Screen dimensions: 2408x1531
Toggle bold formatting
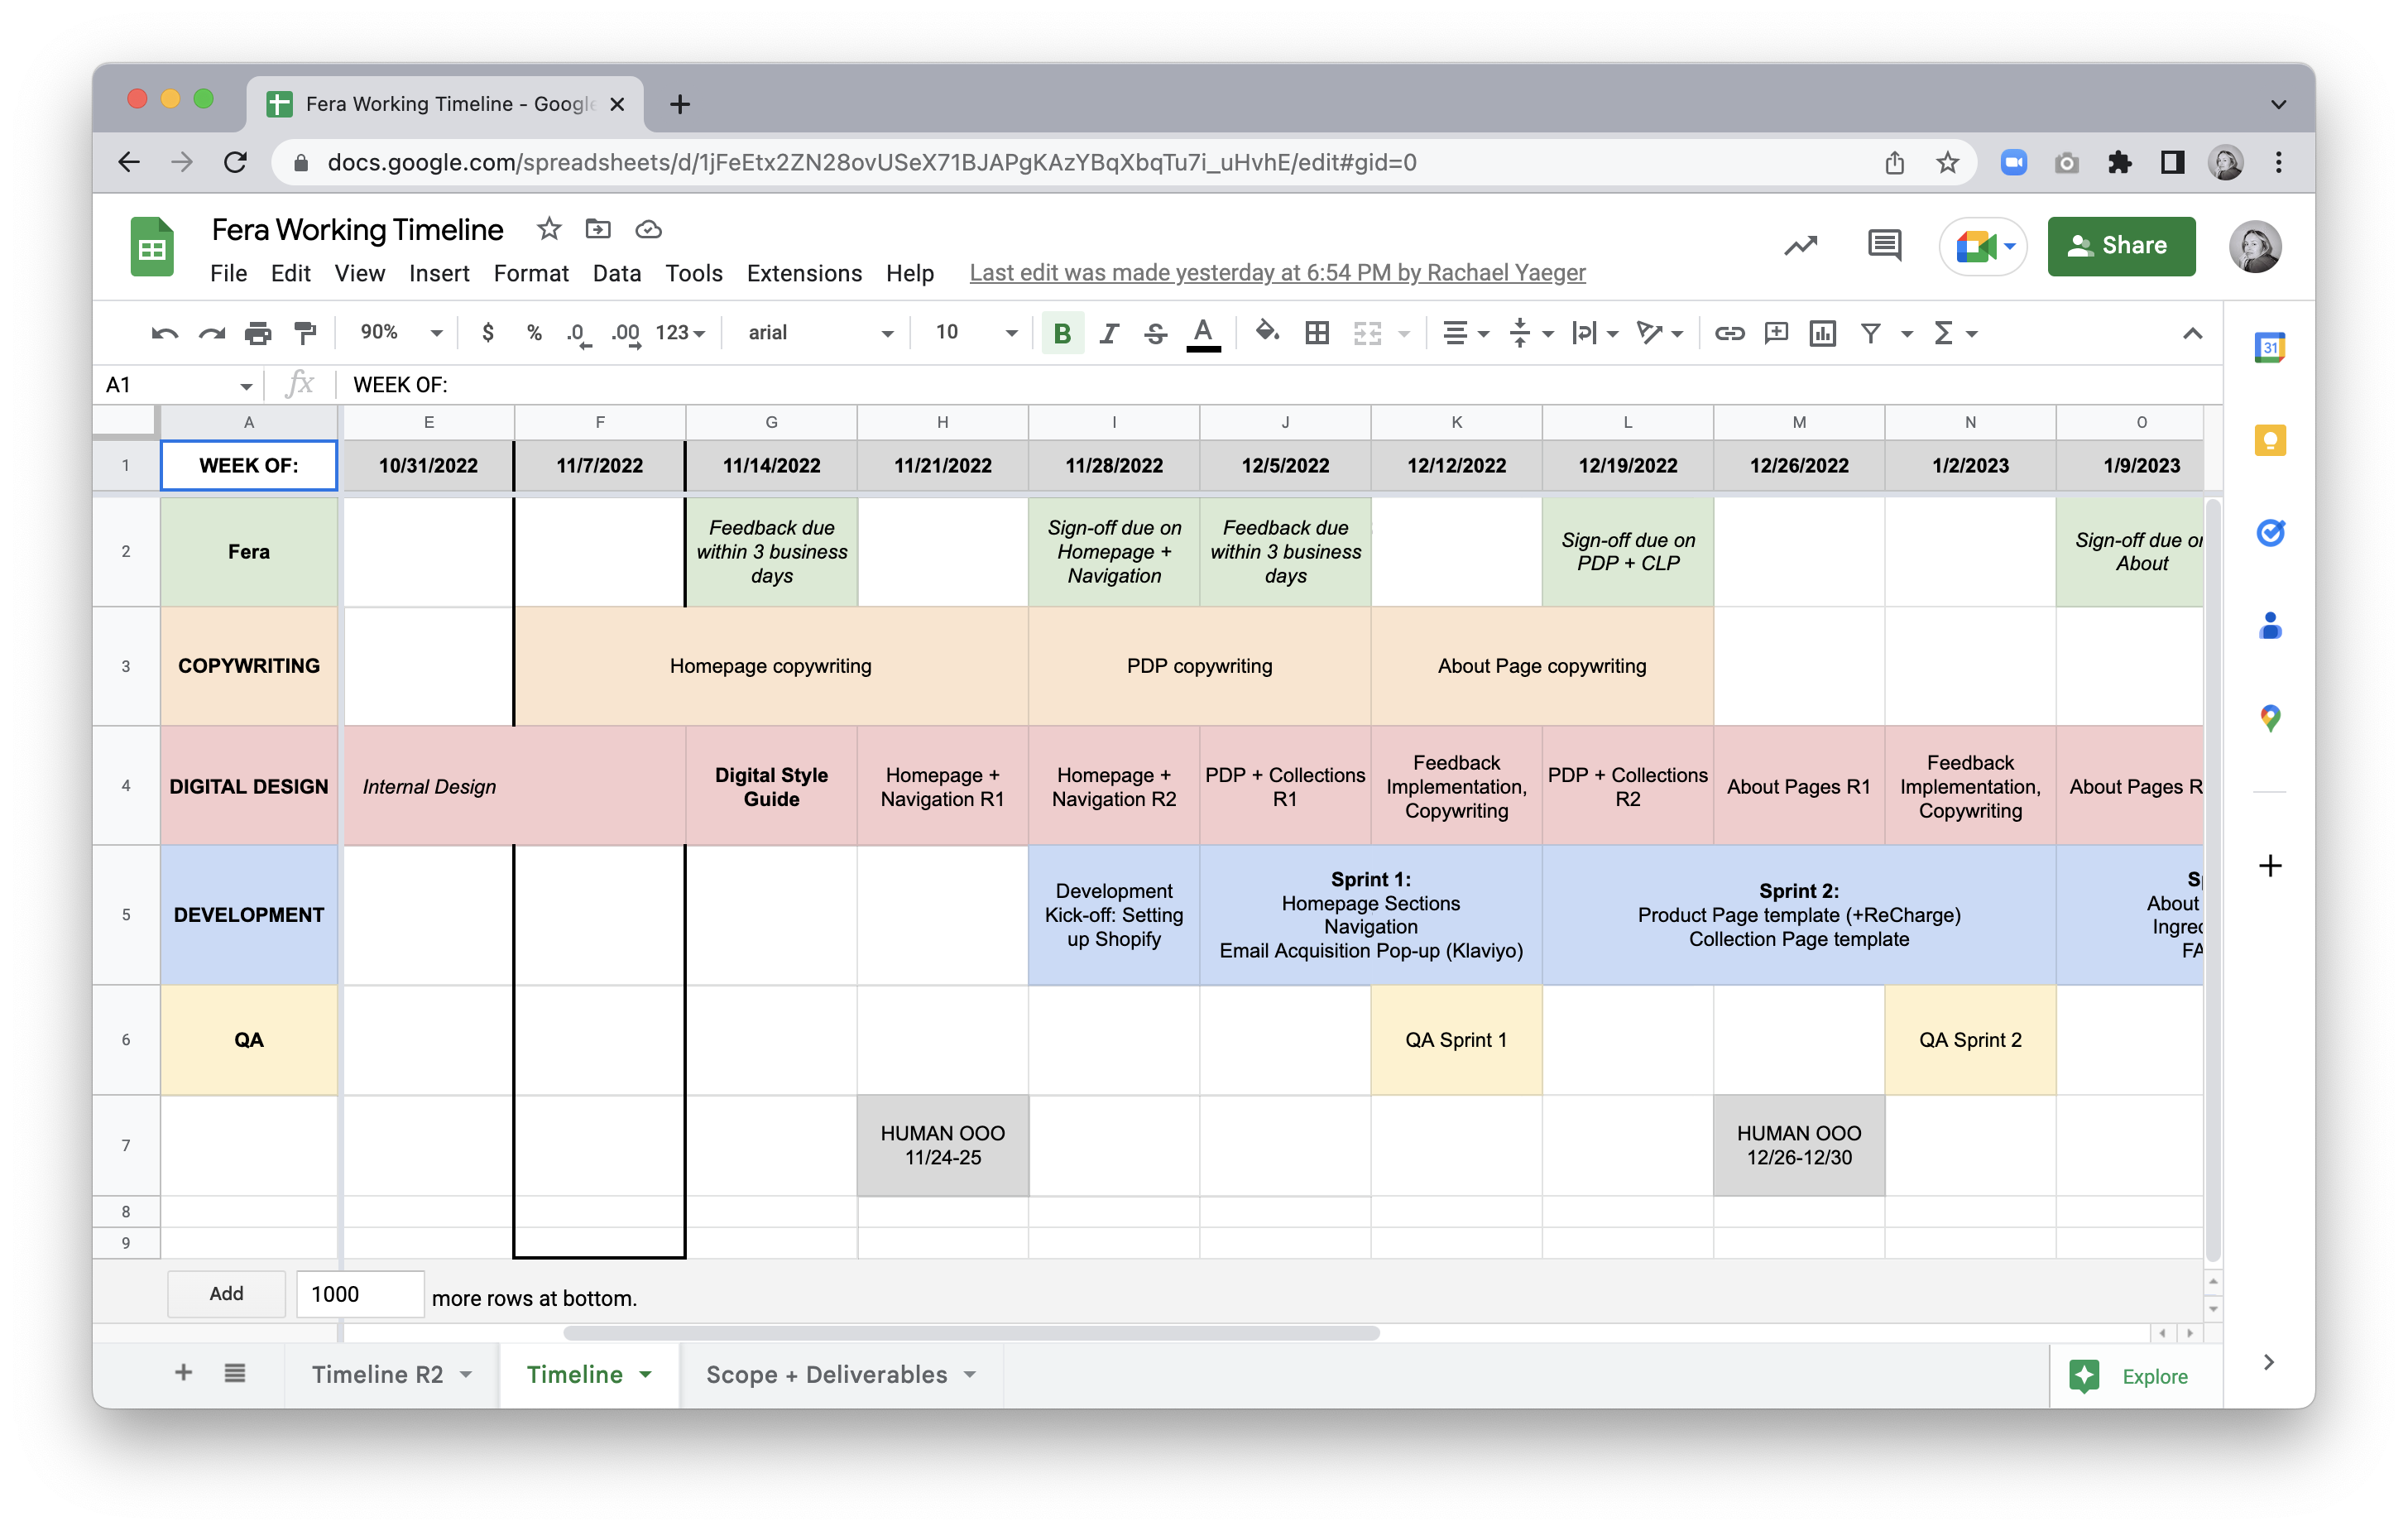click(x=1062, y=333)
